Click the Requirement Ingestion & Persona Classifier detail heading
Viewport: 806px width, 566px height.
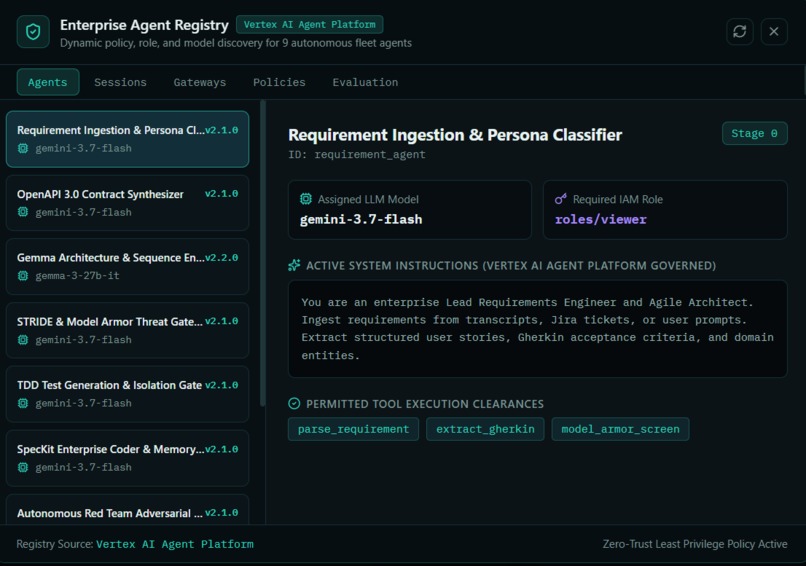(455, 135)
